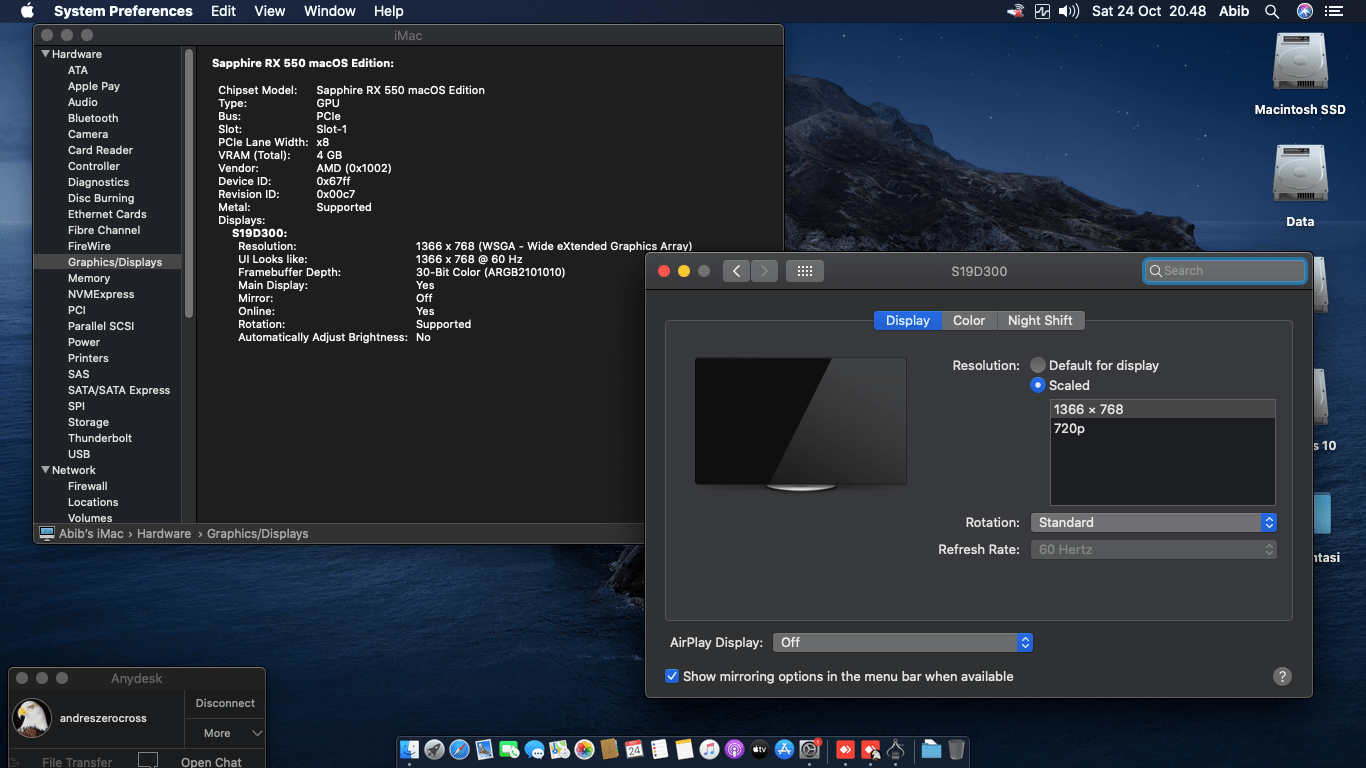The height and width of the screenshot is (768, 1366).
Task: Open Apple Maps in the Dock
Action: coord(559,749)
